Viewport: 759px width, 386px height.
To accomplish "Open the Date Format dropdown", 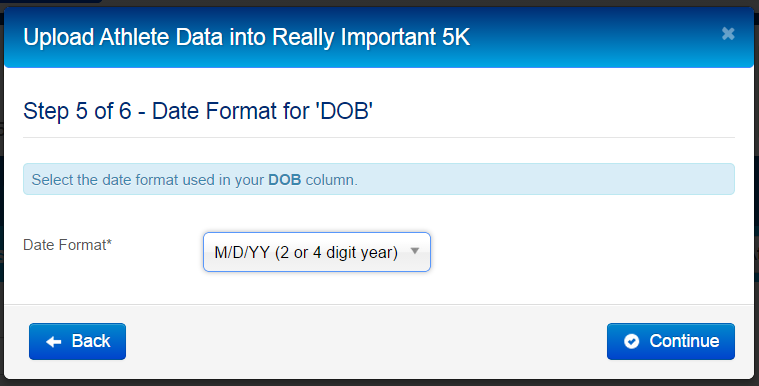I will [317, 252].
